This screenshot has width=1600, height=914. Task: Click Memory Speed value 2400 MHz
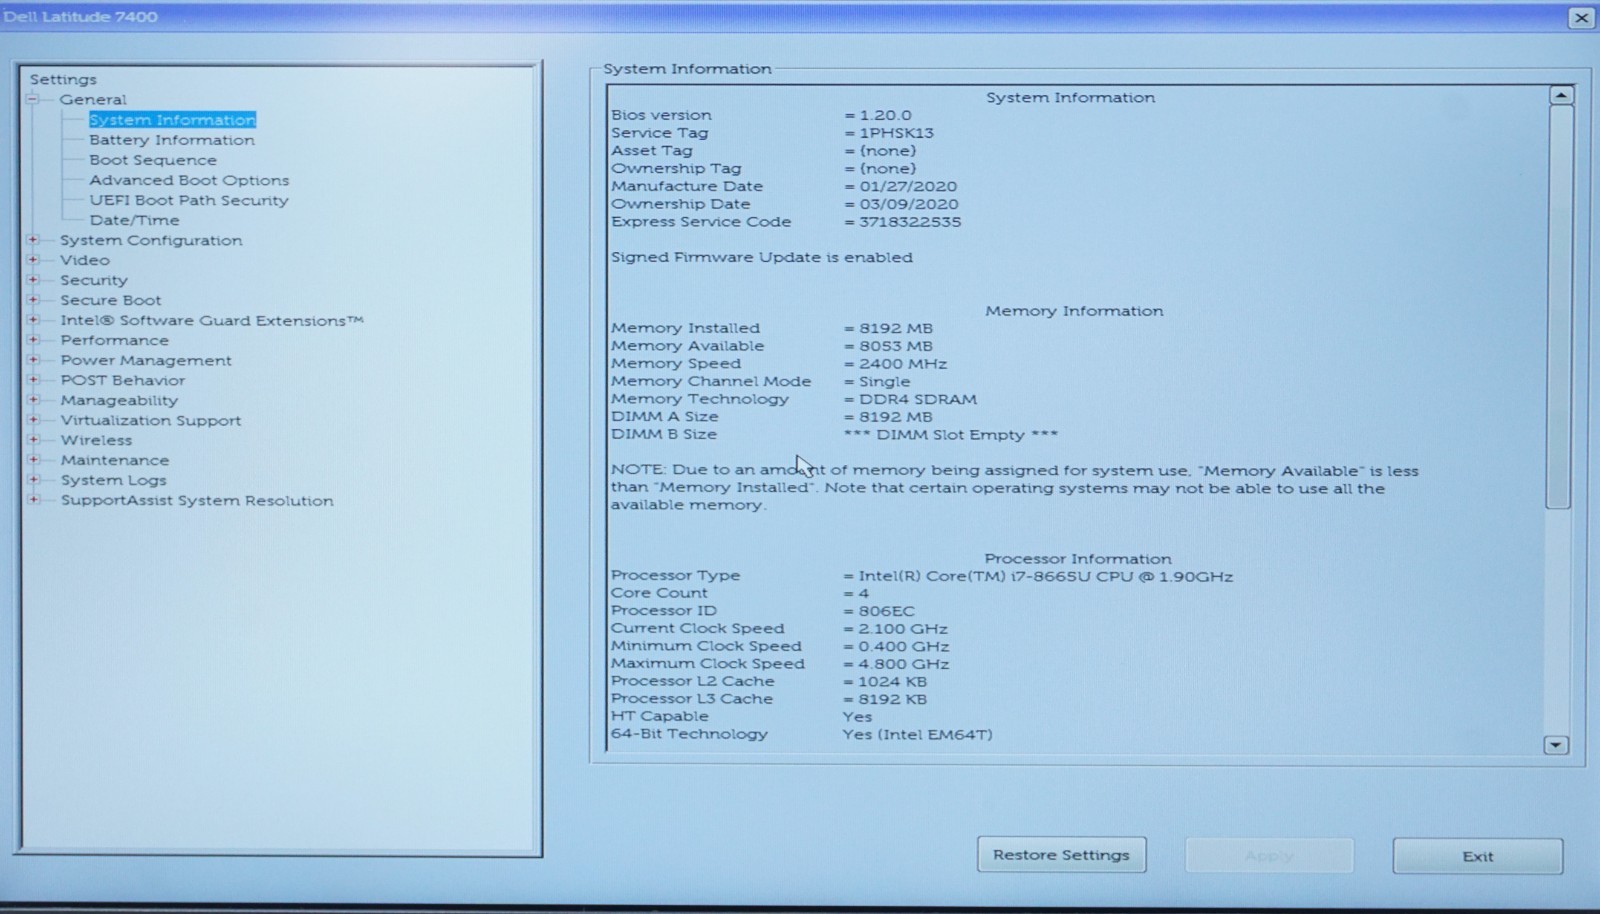(x=903, y=364)
